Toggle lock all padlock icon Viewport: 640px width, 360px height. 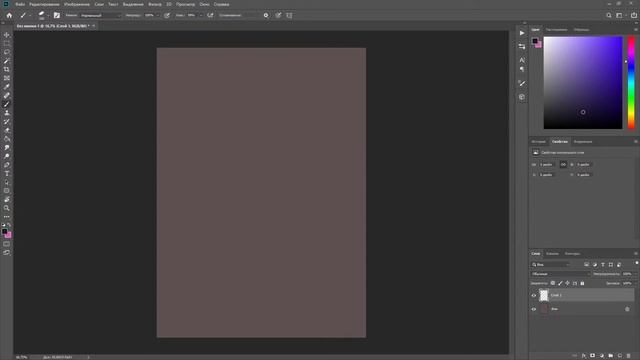[x=582, y=283]
